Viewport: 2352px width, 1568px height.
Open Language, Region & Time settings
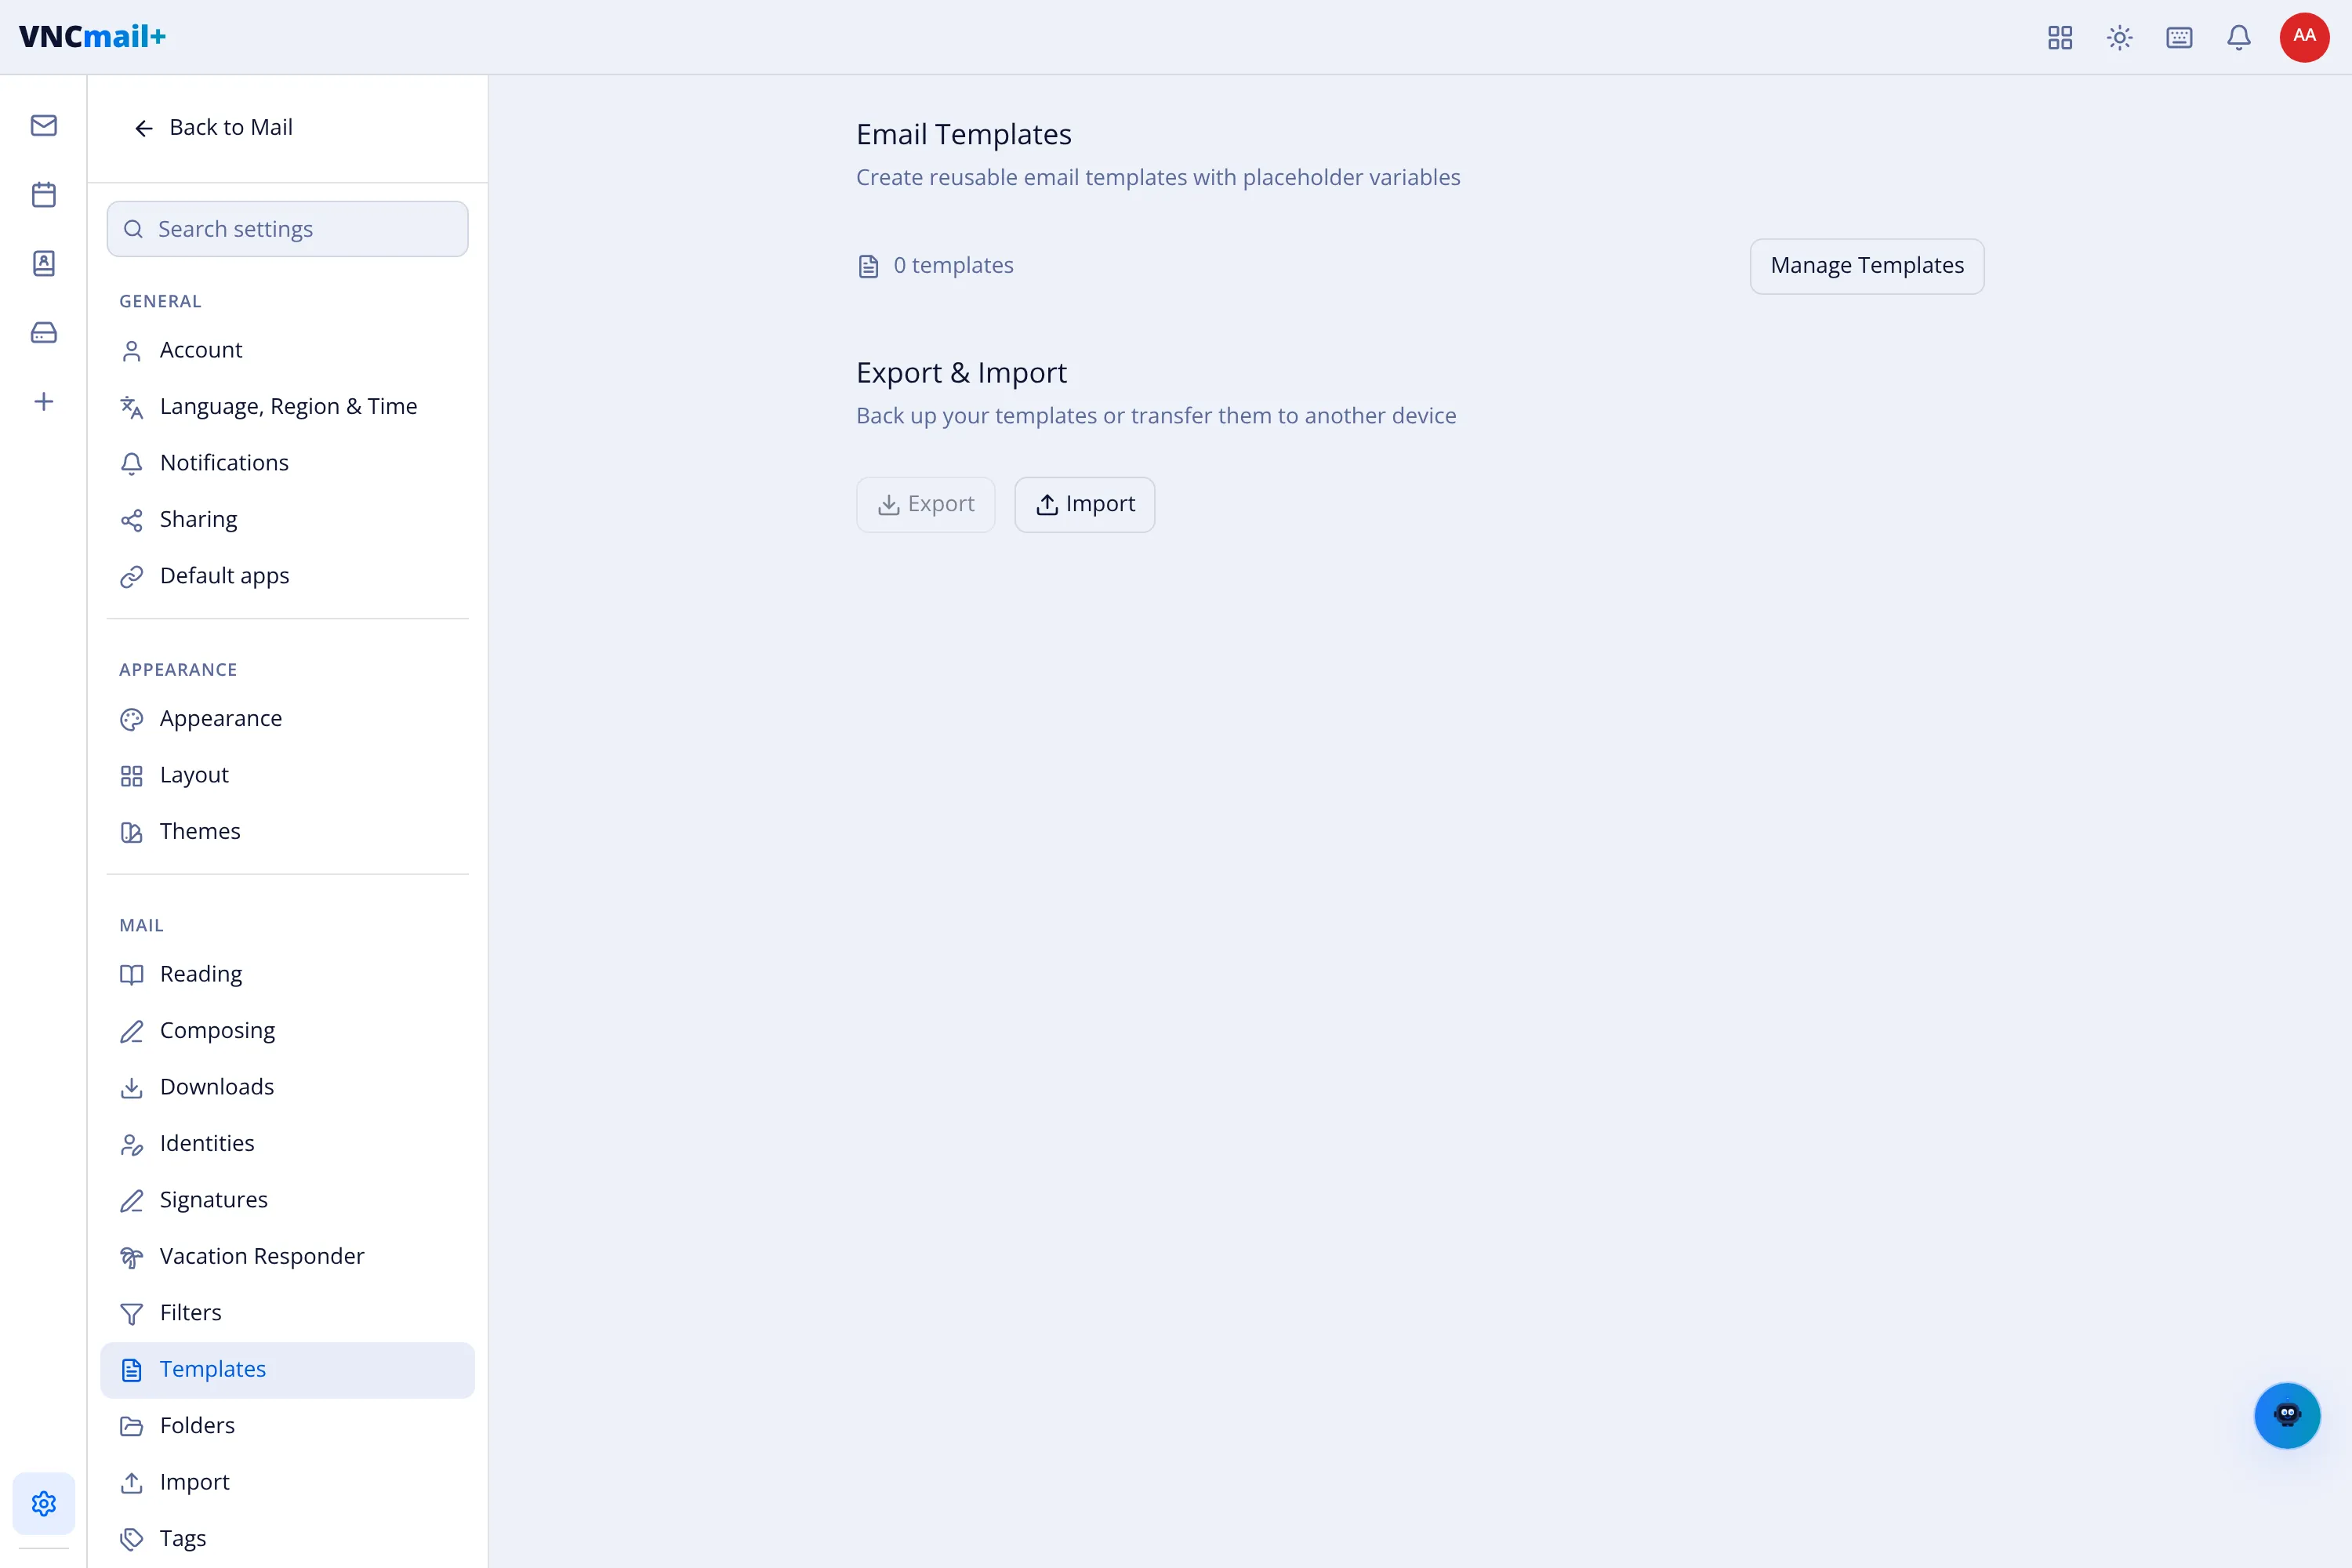(x=288, y=407)
